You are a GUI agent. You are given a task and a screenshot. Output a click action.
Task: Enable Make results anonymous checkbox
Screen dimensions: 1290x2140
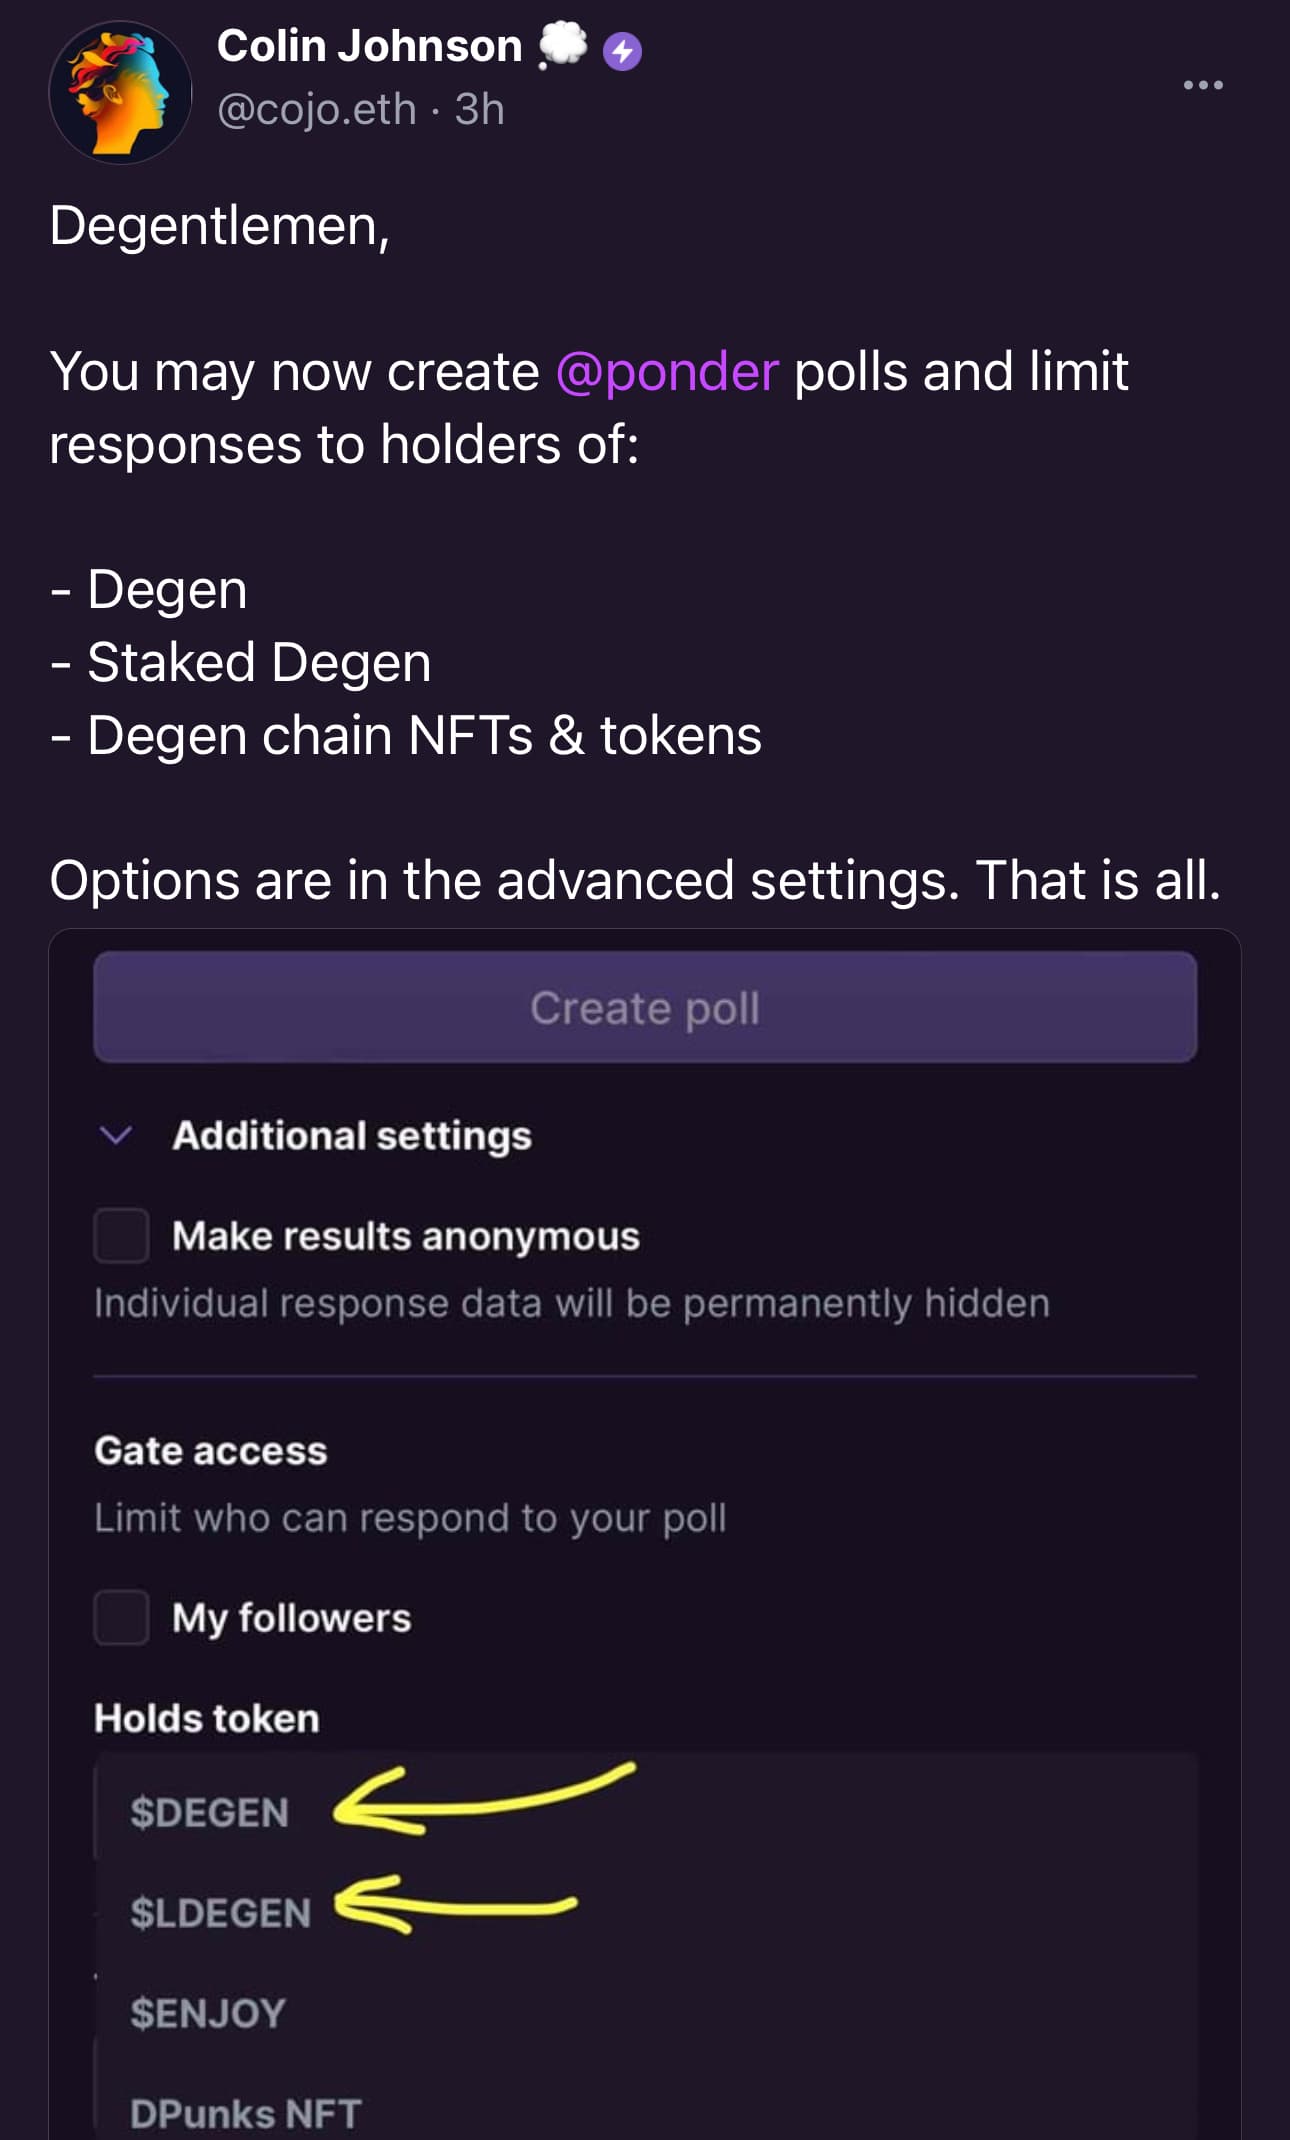click(122, 1235)
